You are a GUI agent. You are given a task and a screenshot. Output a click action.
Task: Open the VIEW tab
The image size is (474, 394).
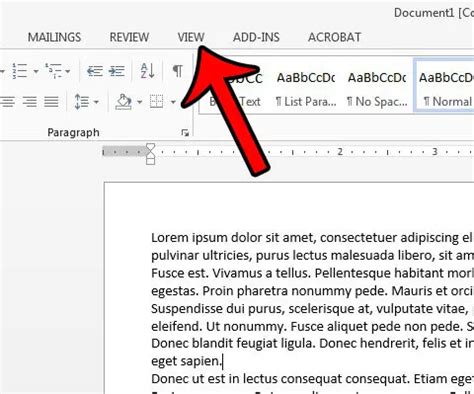(x=191, y=37)
